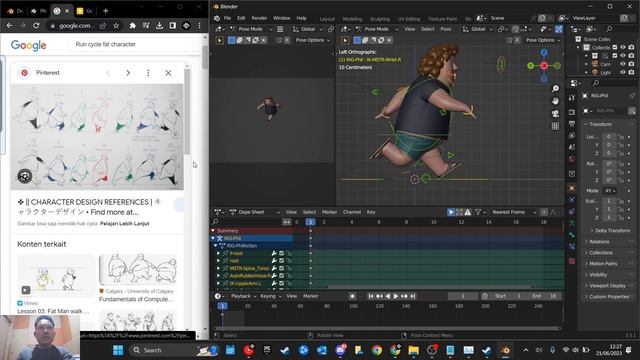The height and width of the screenshot is (360, 640).
Task: Open the Render properties tab icon
Action: click(572, 112)
